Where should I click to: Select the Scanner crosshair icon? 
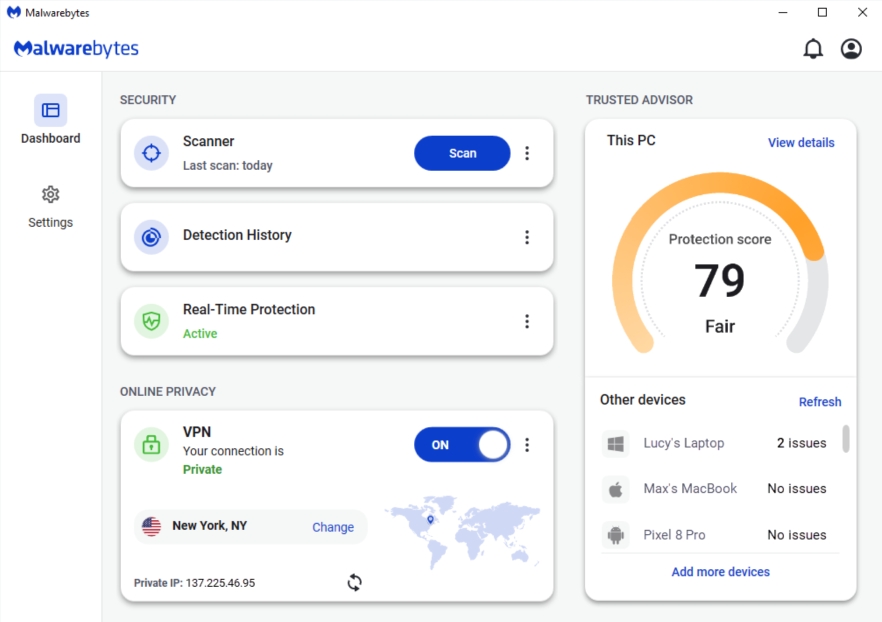pyautogui.click(x=151, y=153)
